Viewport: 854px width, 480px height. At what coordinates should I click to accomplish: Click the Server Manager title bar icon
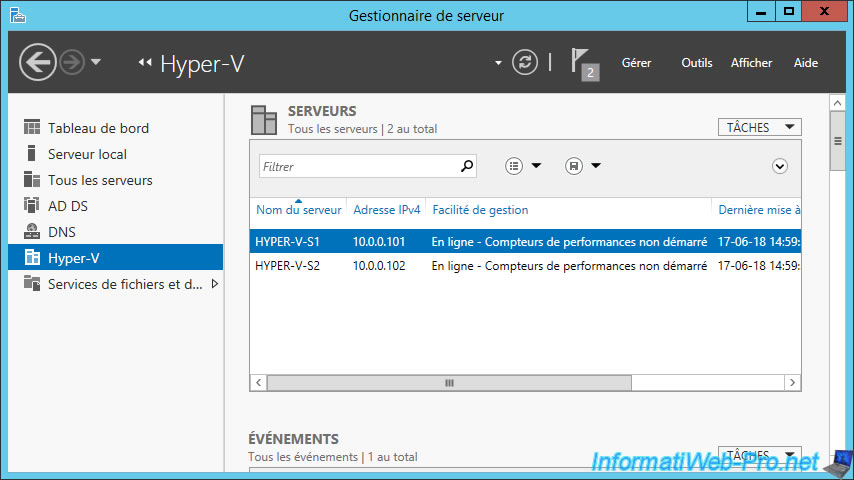17,15
